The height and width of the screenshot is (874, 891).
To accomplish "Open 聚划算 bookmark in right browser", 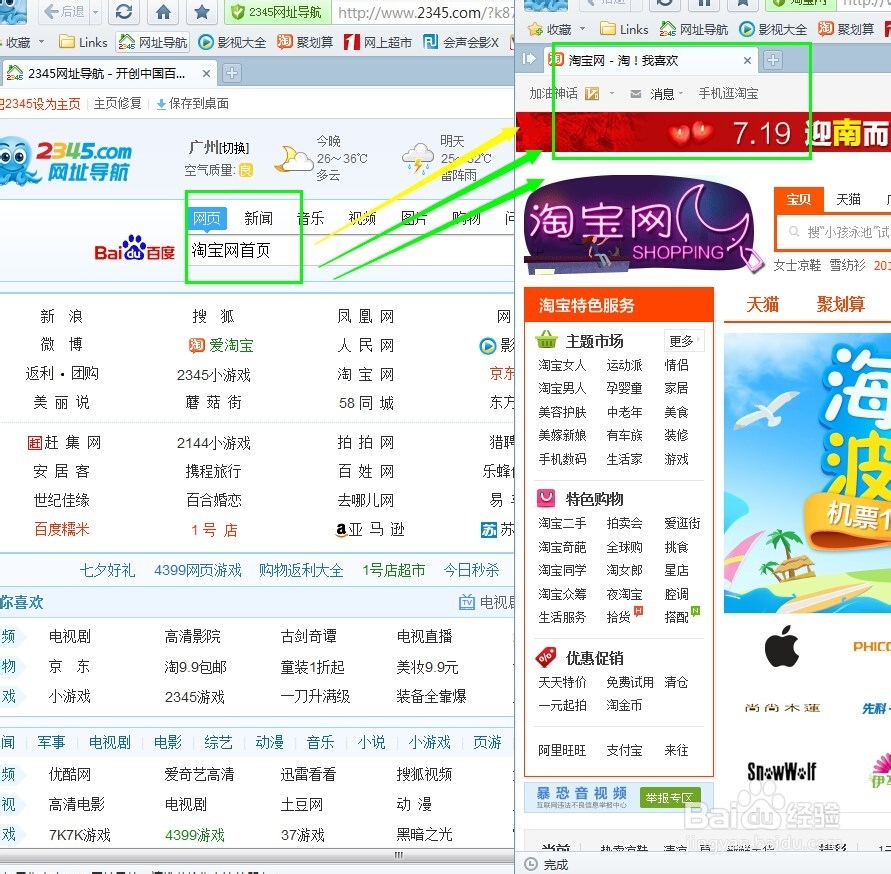I will click(846, 29).
